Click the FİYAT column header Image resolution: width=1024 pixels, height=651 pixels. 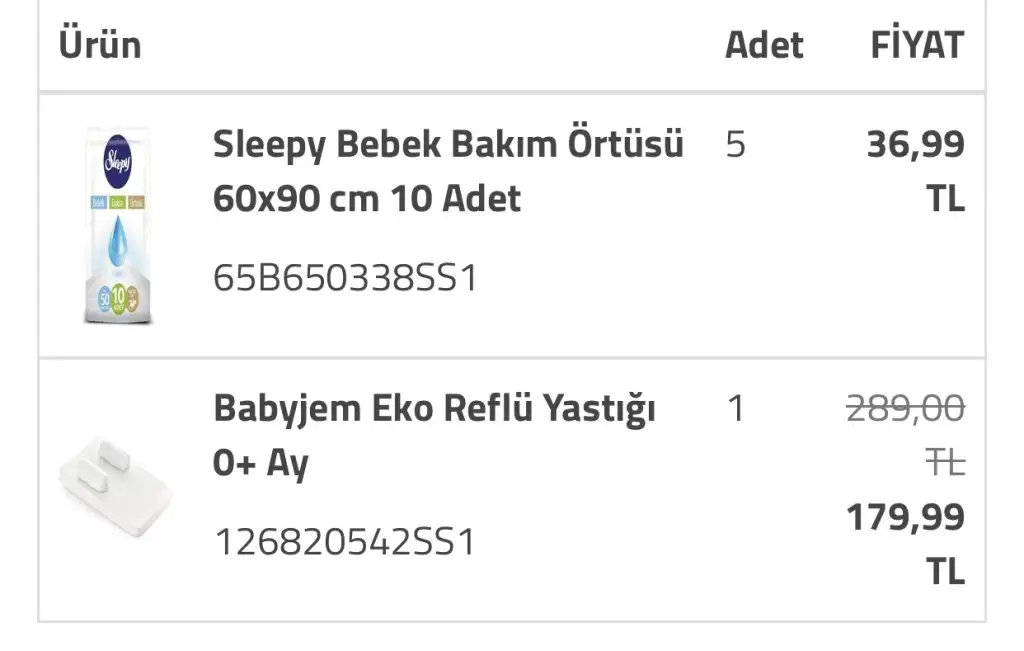(x=917, y=44)
